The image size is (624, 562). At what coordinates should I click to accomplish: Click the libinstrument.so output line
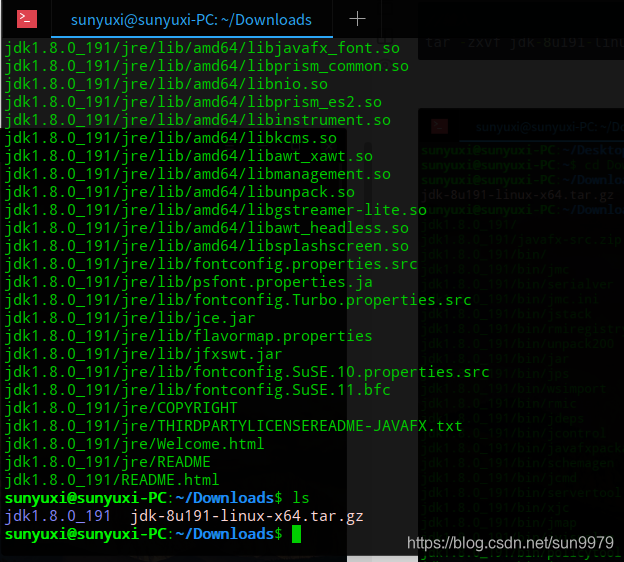point(197,121)
